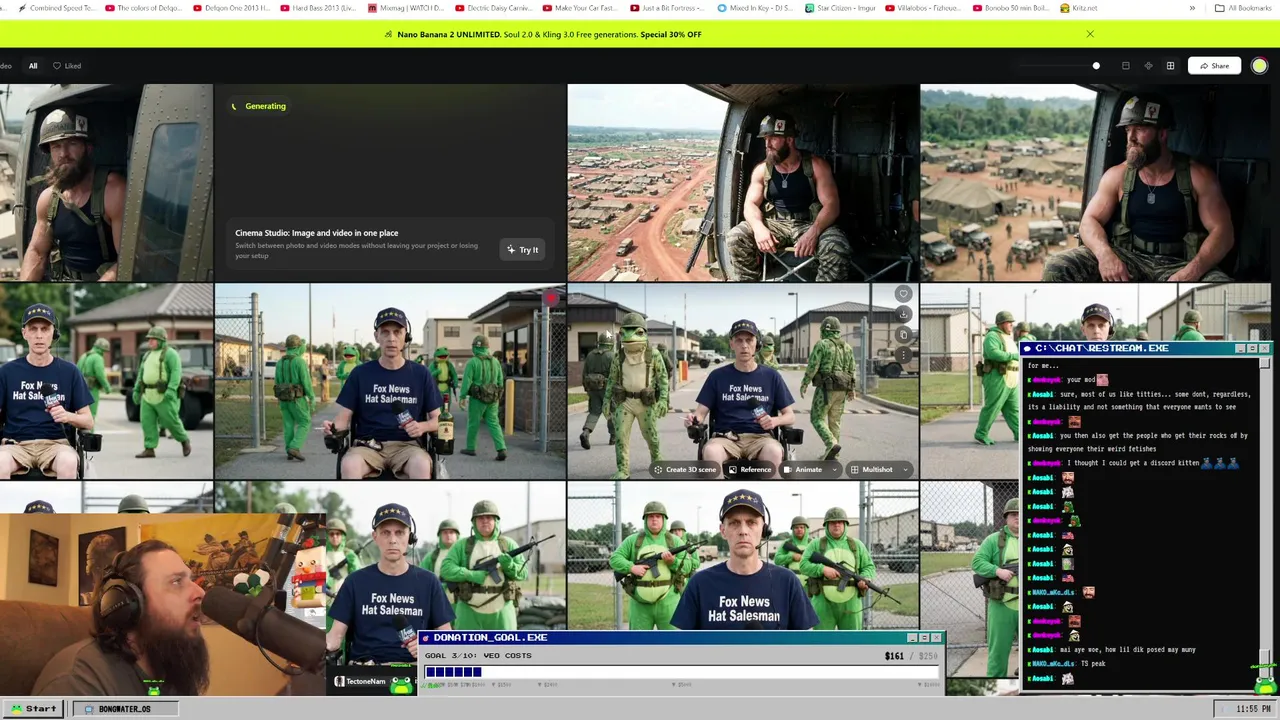The width and height of the screenshot is (1280, 720).
Task: Click the settings icon beside grid view
Action: [x=1148, y=66]
